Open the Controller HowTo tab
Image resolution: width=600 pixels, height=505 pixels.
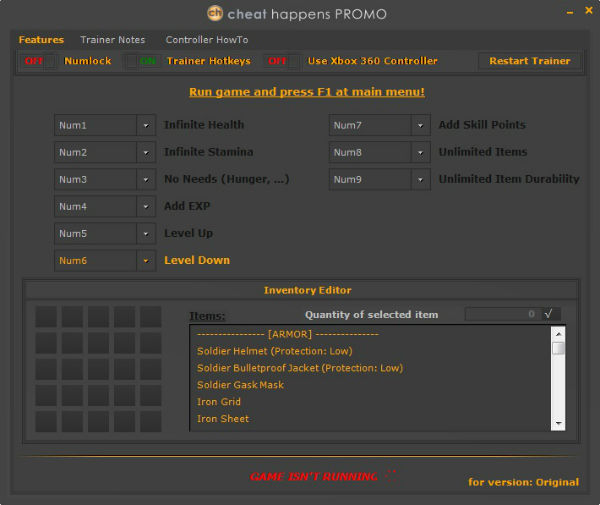[x=207, y=40]
